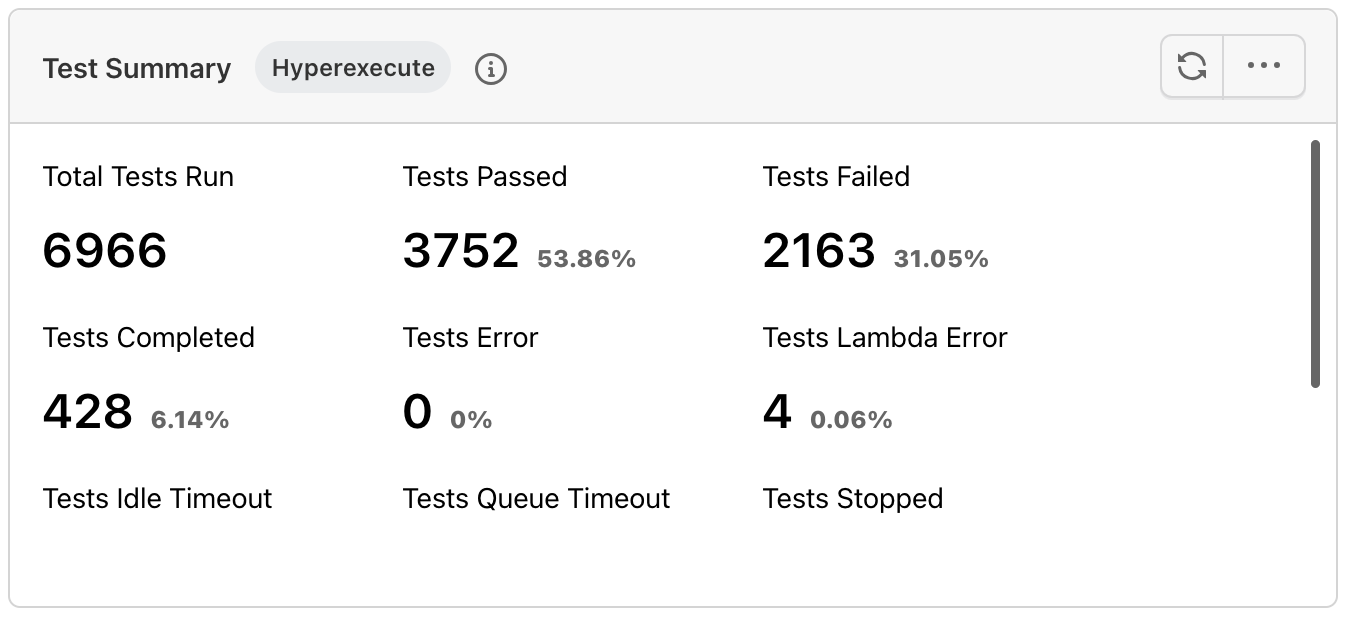Click the Tests Failed label
Image resolution: width=1354 pixels, height=628 pixels.
click(x=836, y=177)
